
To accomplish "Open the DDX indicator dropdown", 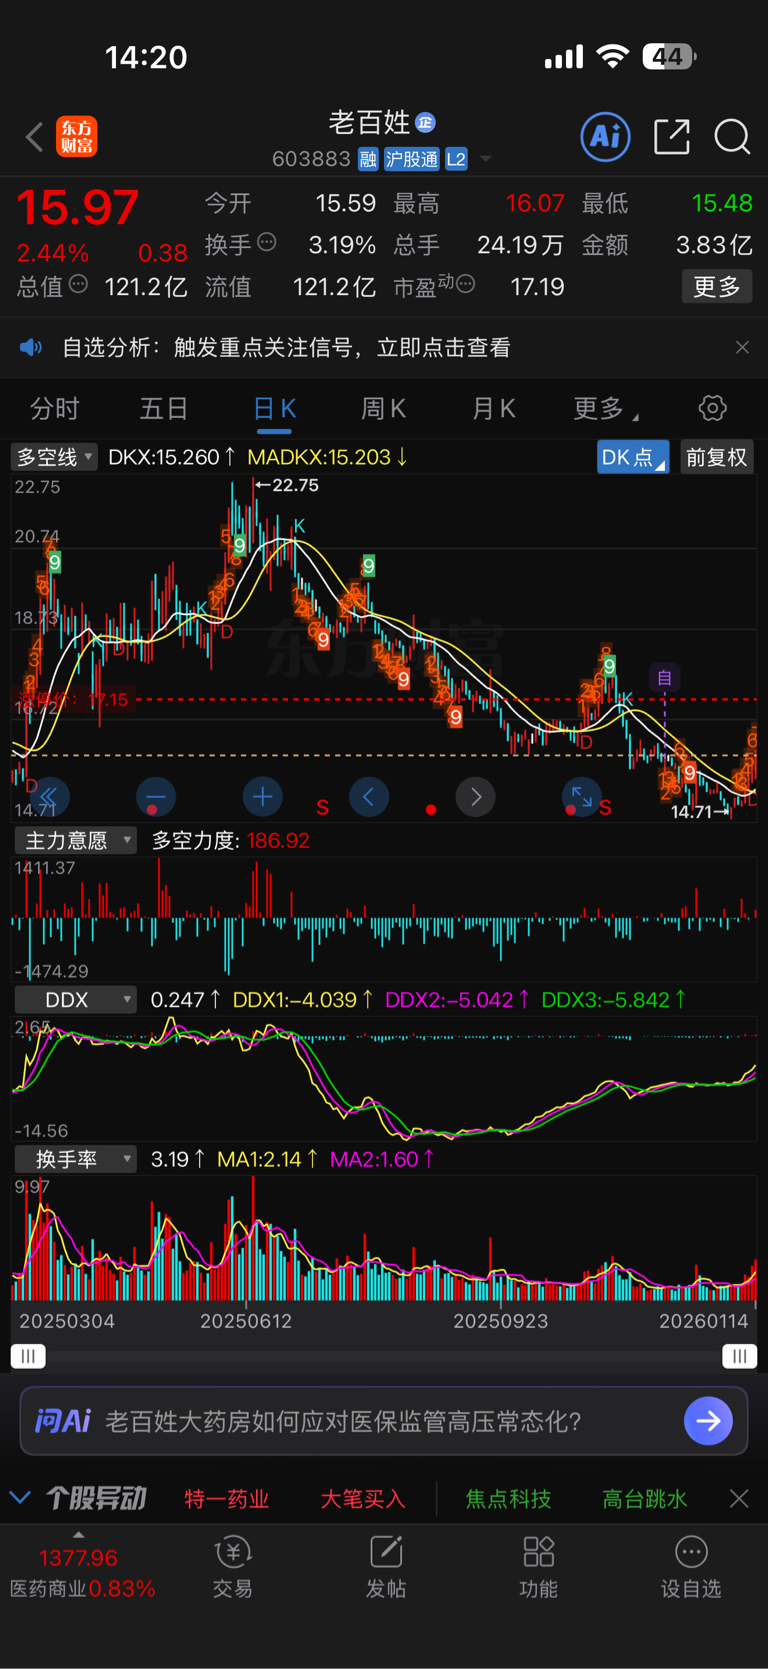I will (x=75, y=999).
